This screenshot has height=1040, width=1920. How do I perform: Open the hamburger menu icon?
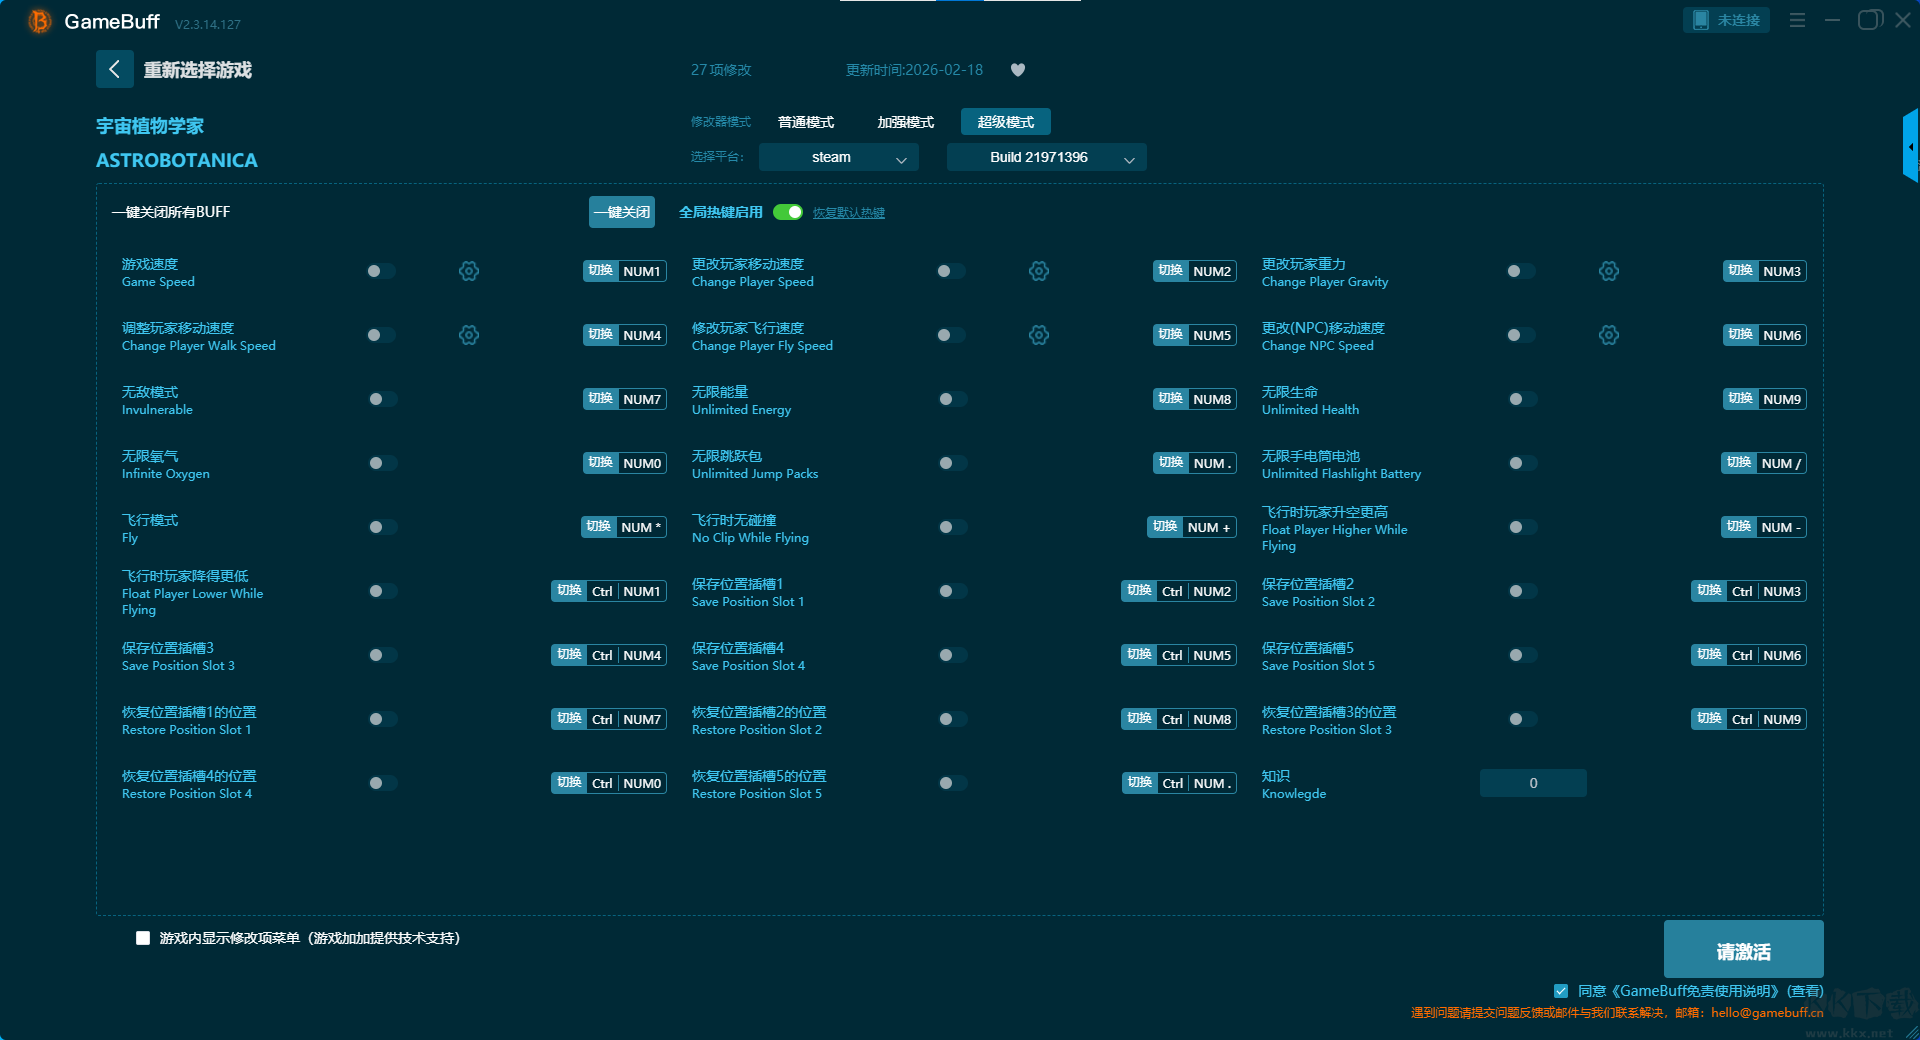point(1797,20)
